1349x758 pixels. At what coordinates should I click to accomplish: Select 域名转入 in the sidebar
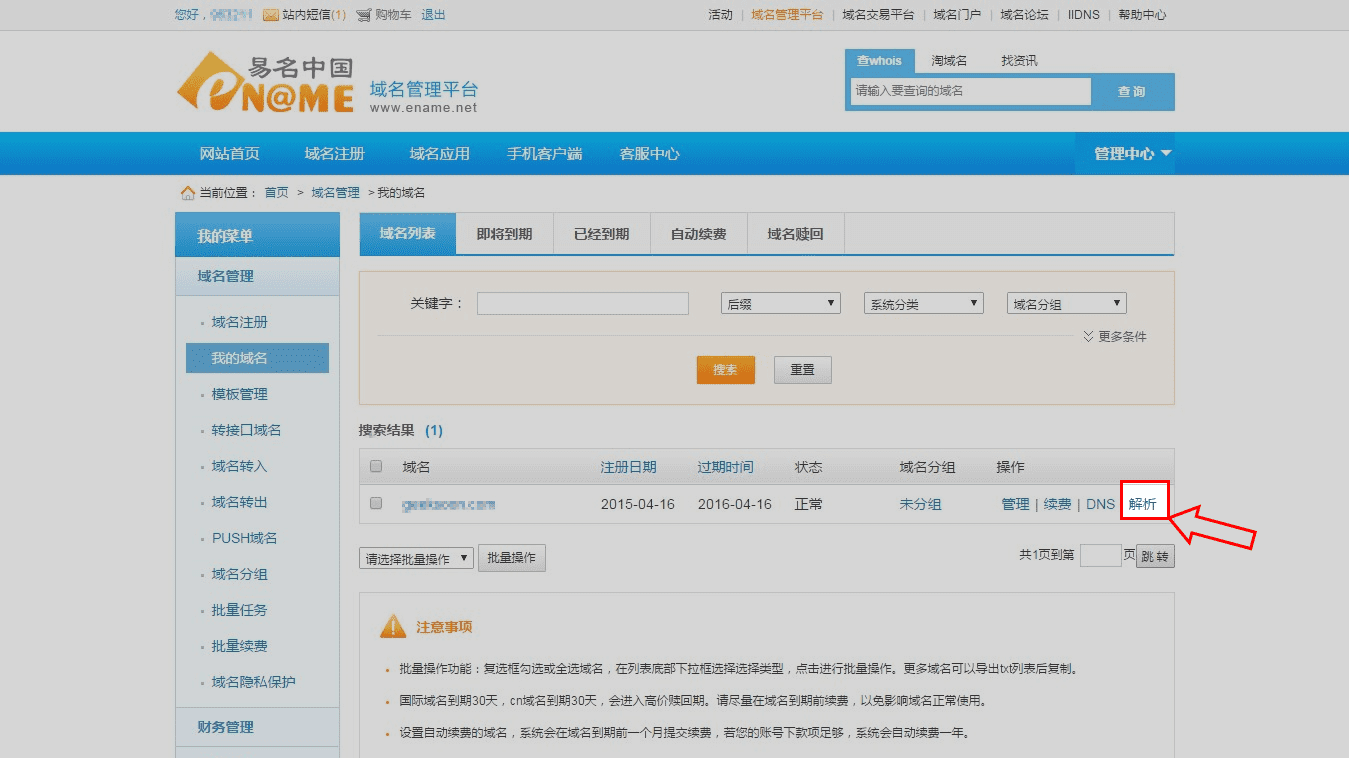[x=240, y=466]
